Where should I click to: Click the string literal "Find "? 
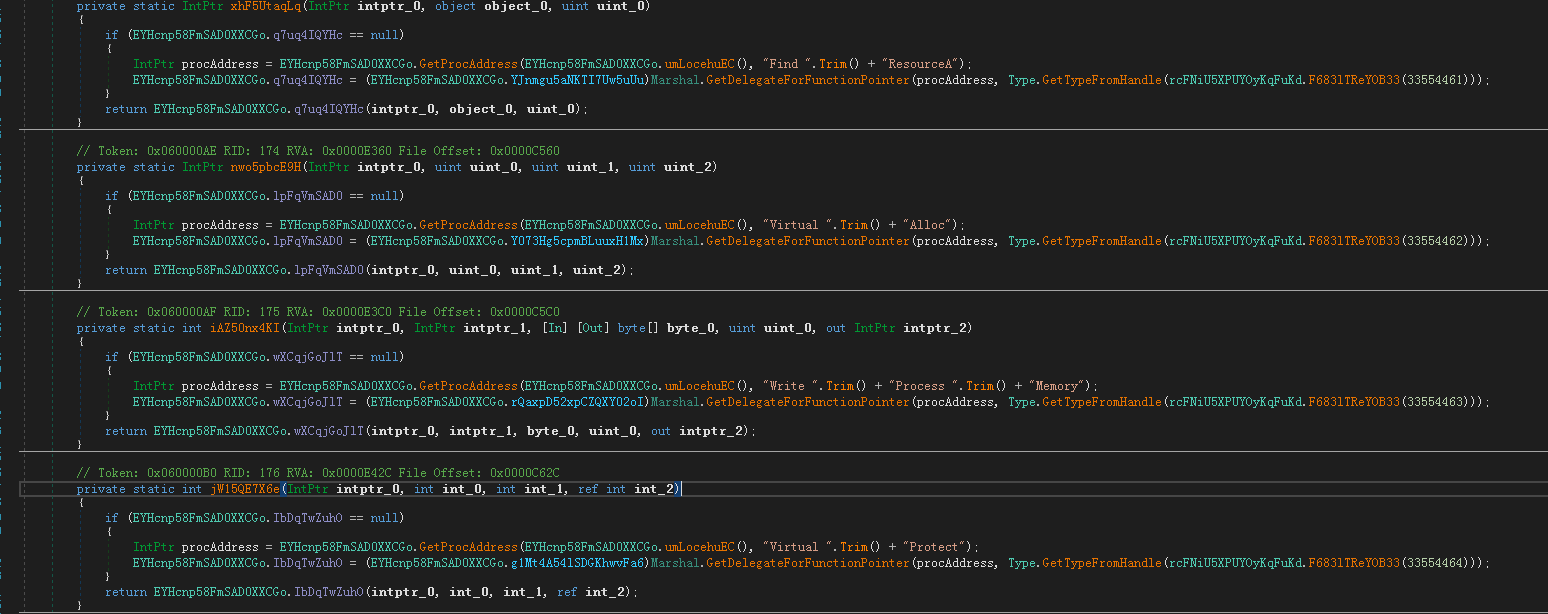pos(785,64)
